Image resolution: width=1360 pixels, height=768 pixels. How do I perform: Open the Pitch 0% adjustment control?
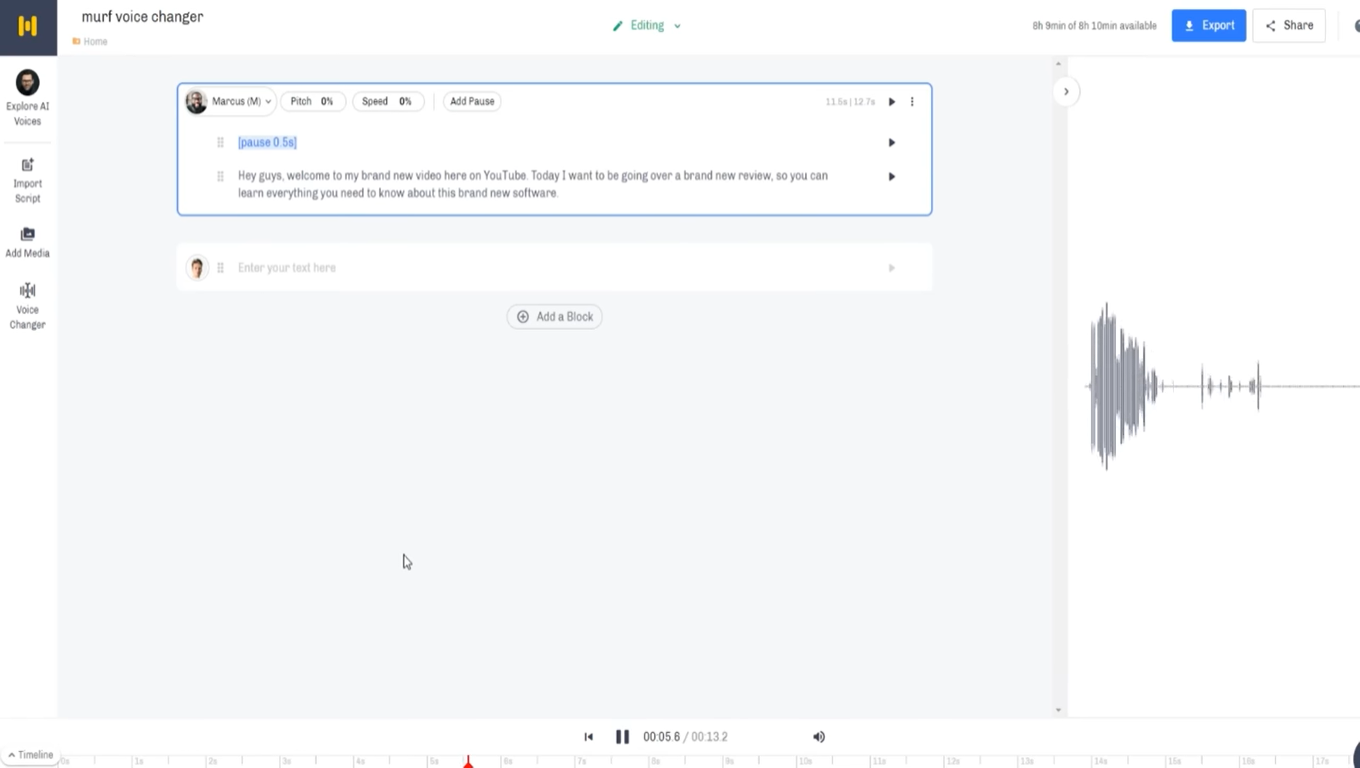(x=313, y=102)
